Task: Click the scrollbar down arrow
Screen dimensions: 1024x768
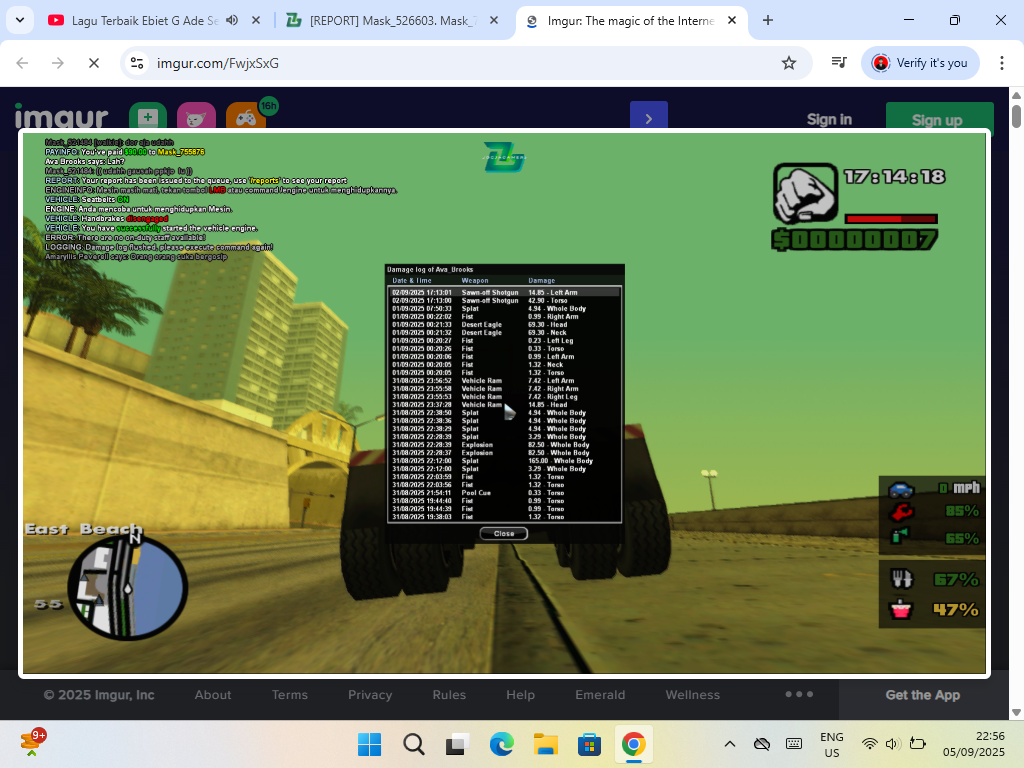Action: tap(1016, 712)
